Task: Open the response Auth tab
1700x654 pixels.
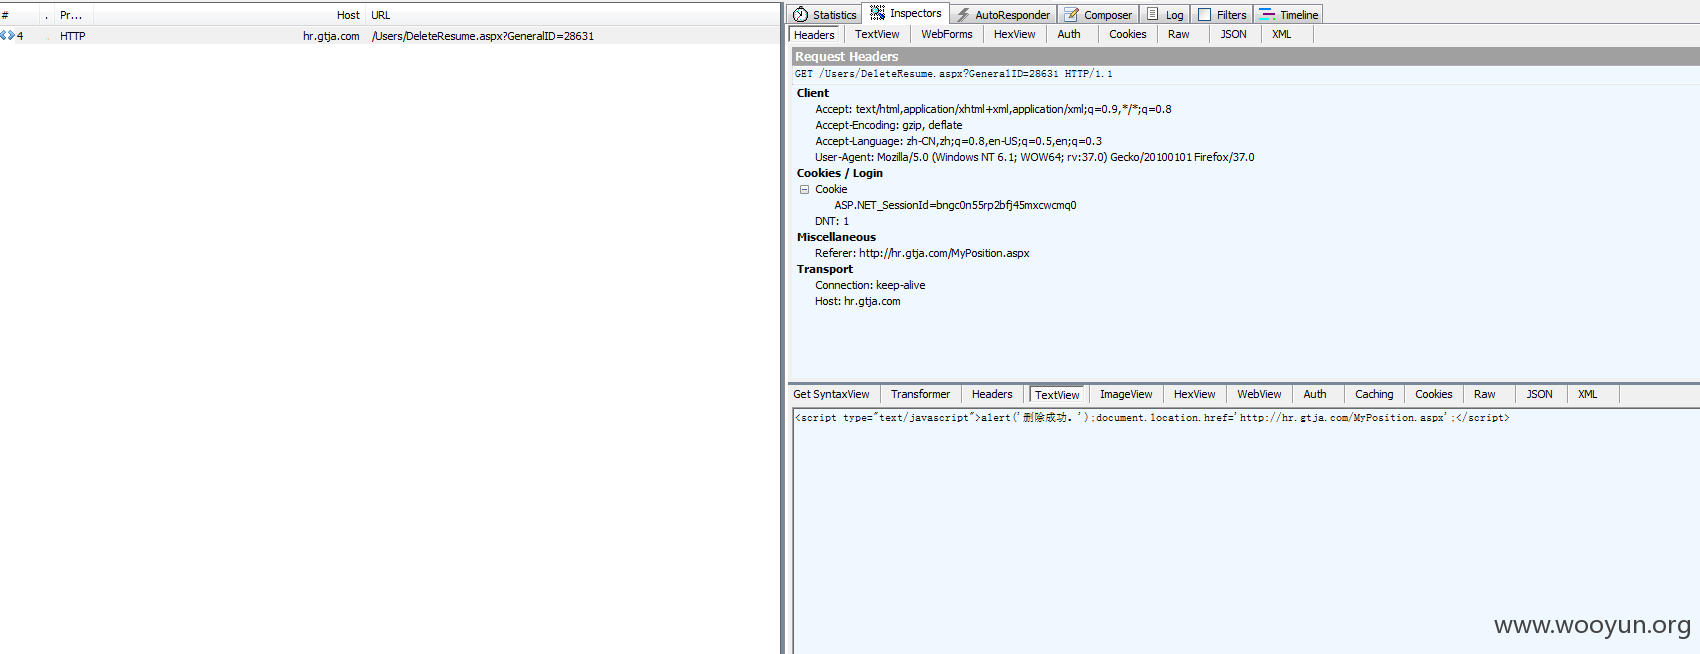Action: coord(1315,394)
